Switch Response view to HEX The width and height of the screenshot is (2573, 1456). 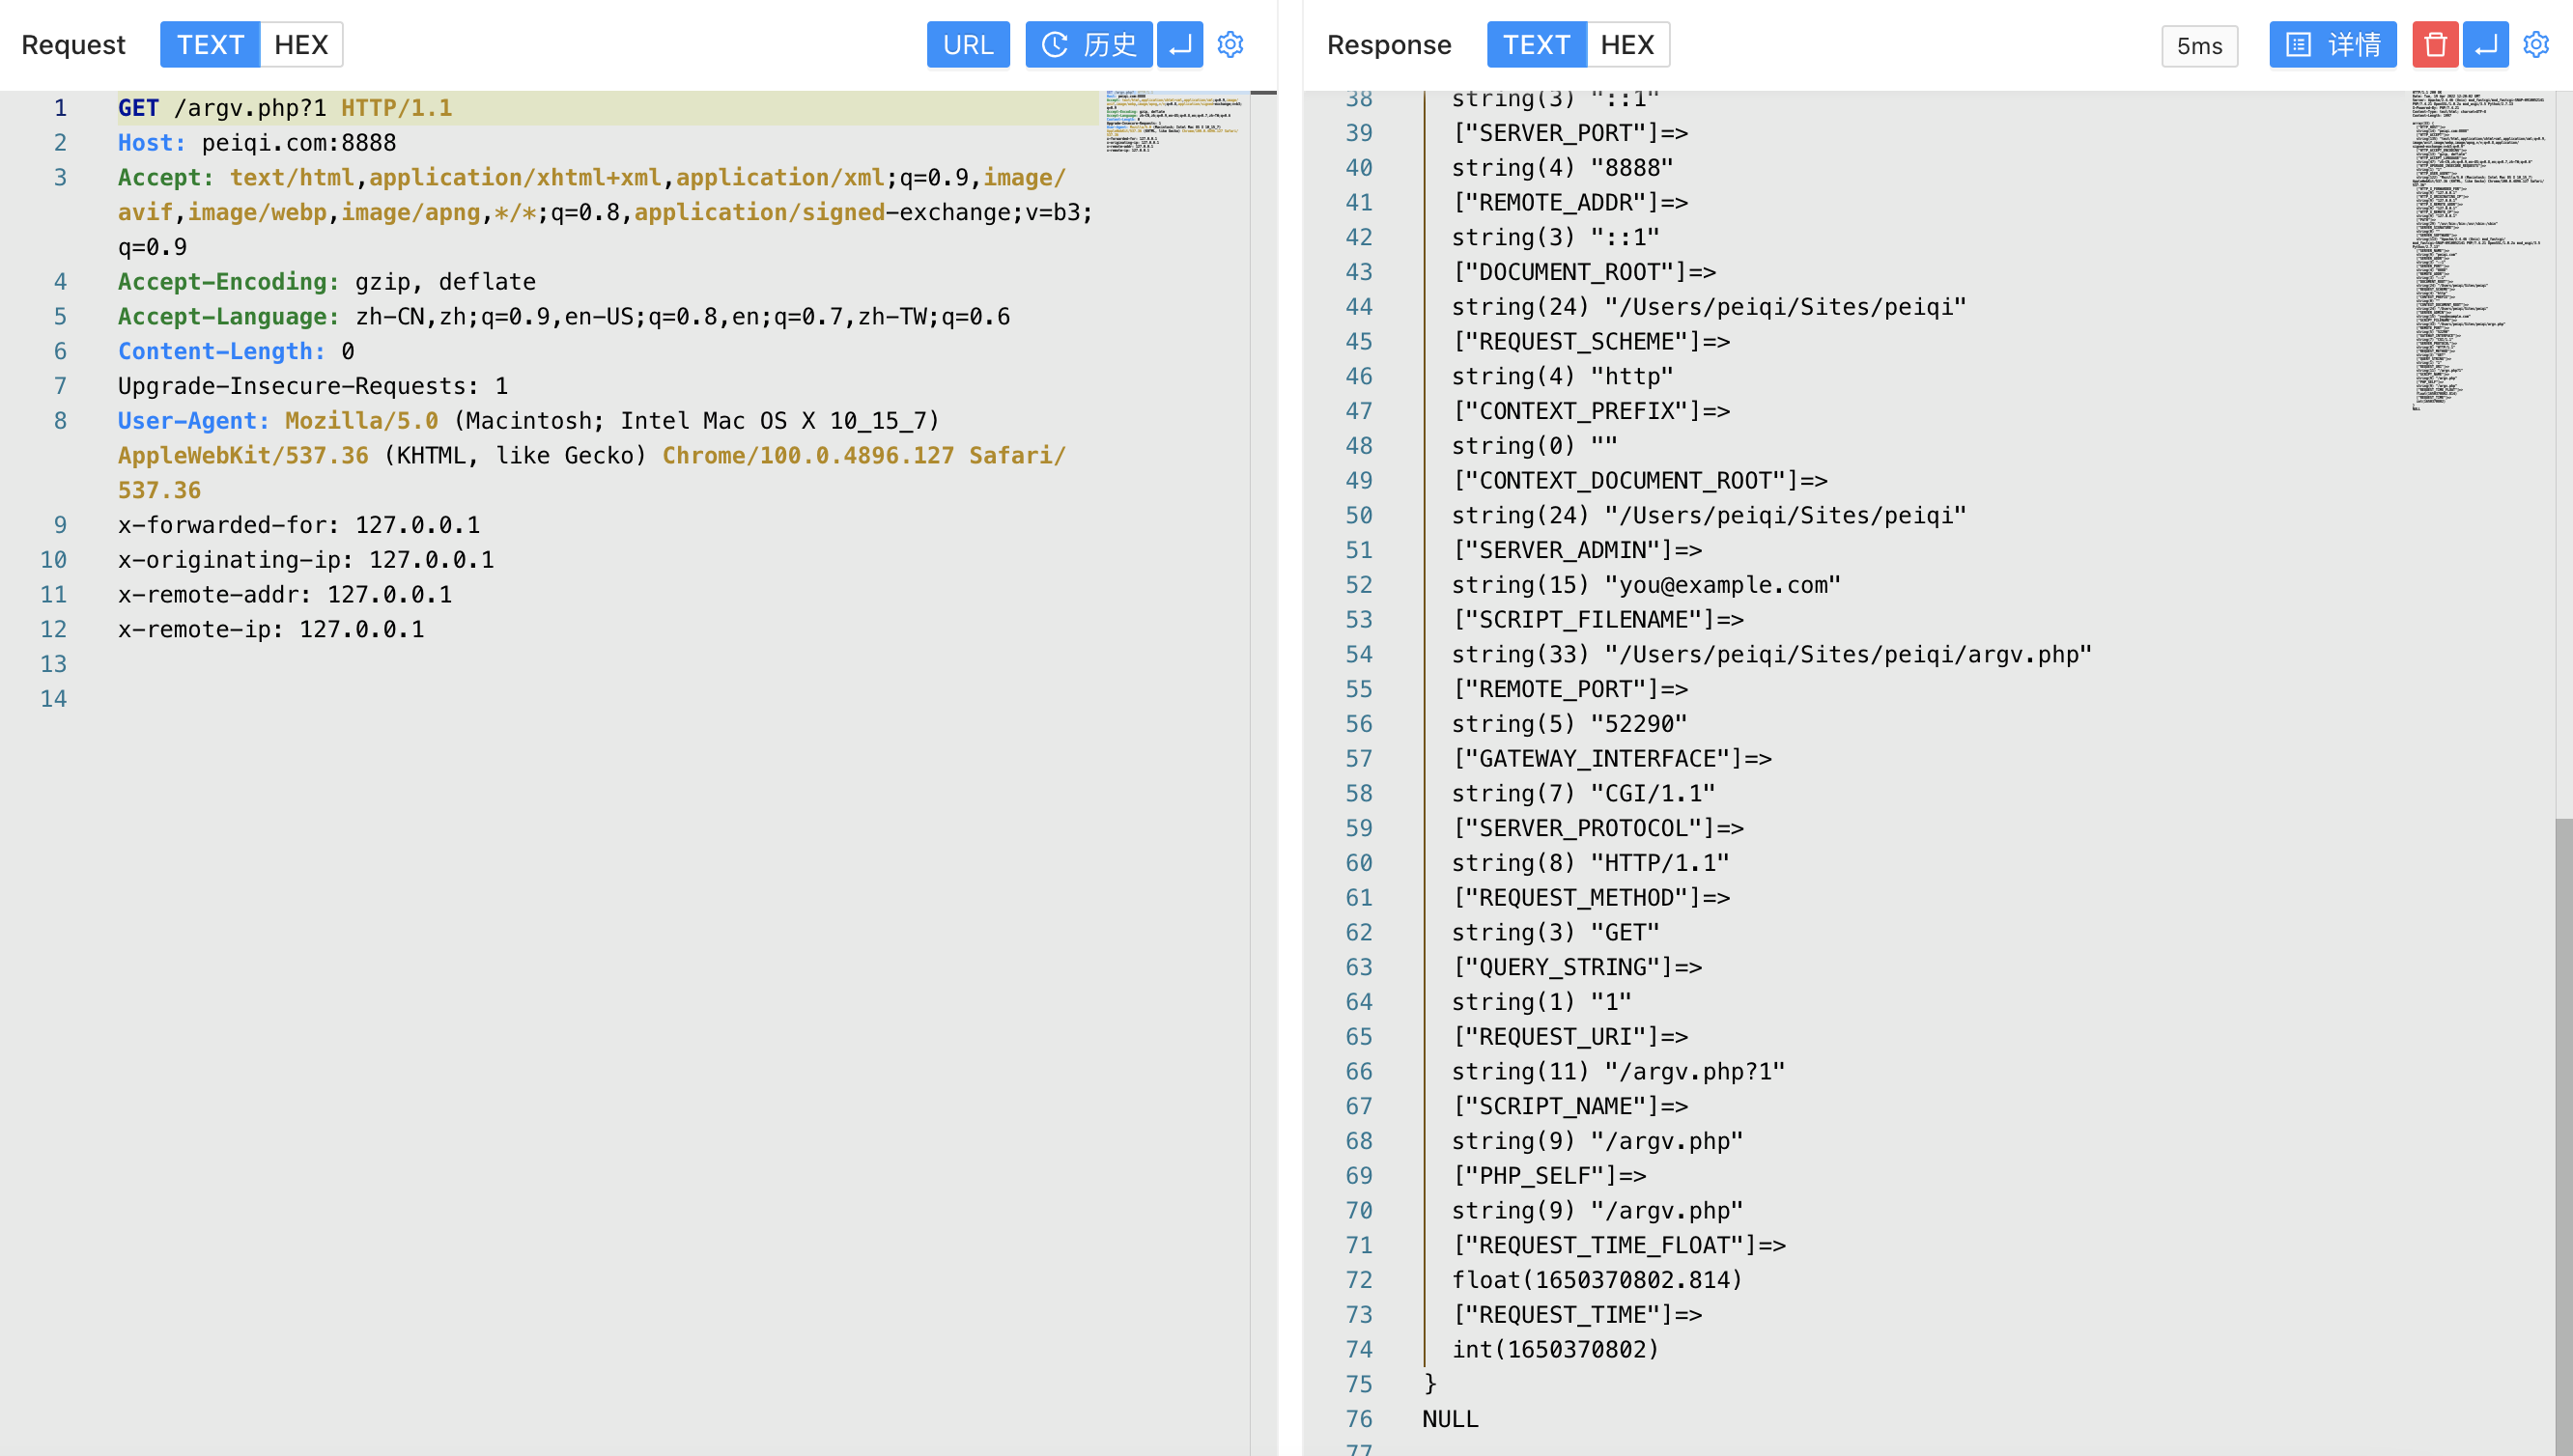[x=1627, y=45]
